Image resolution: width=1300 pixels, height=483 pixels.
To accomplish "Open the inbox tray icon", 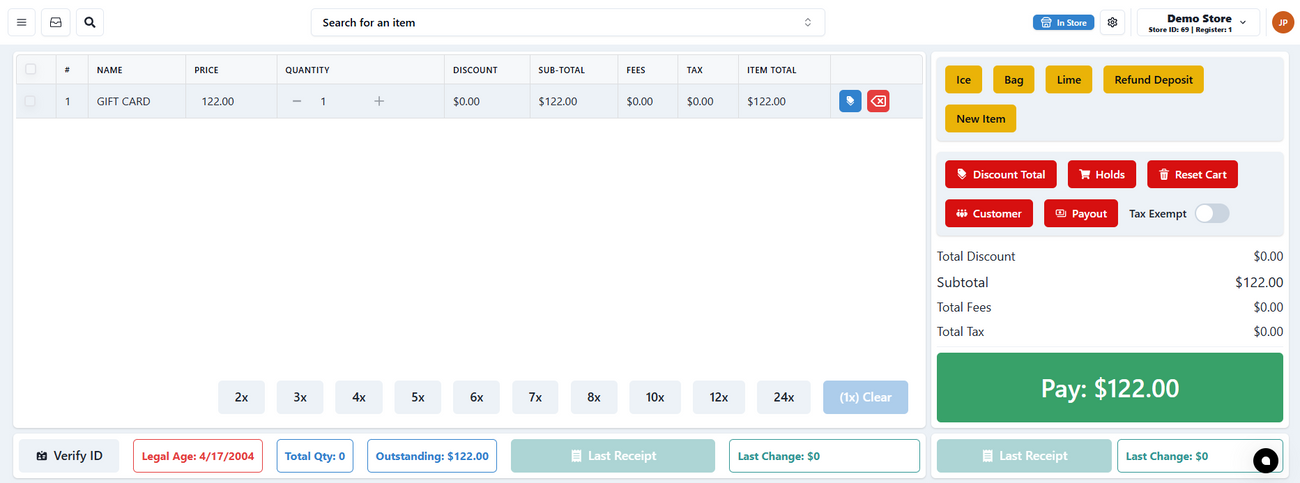I will tap(56, 22).
